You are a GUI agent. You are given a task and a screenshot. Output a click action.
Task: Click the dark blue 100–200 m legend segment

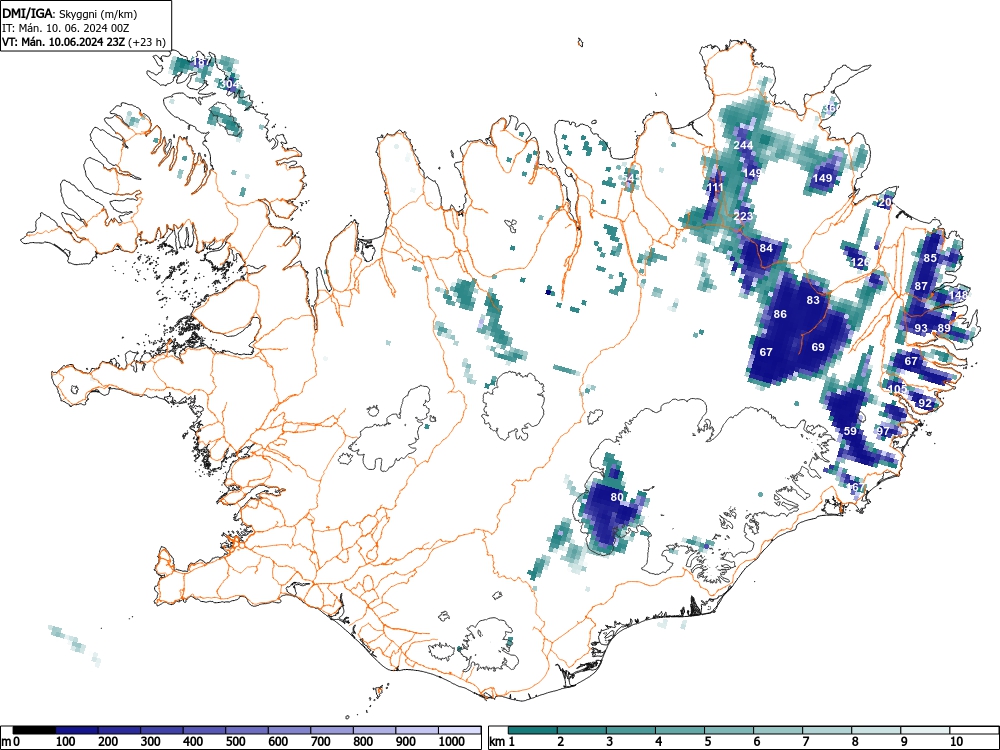coord(77,730)
